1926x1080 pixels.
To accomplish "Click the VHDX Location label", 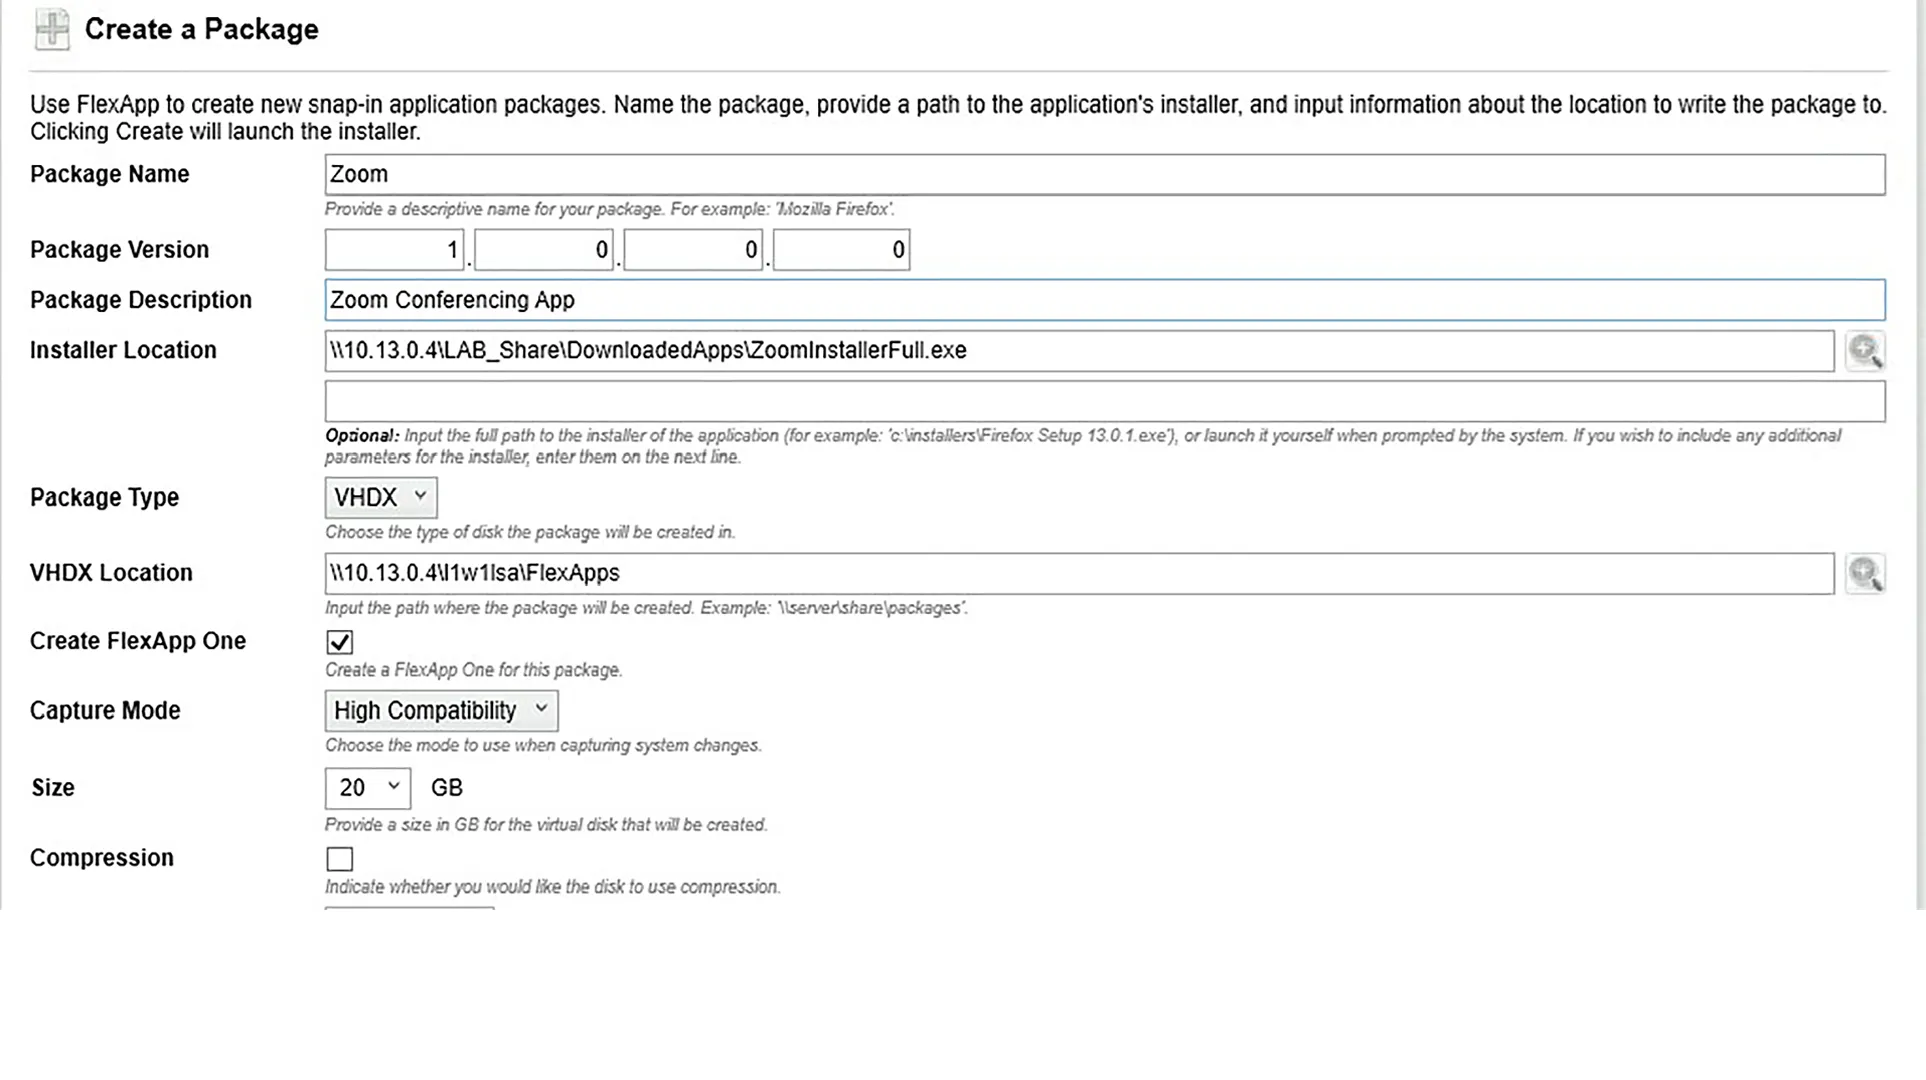I will pos(111,573).
